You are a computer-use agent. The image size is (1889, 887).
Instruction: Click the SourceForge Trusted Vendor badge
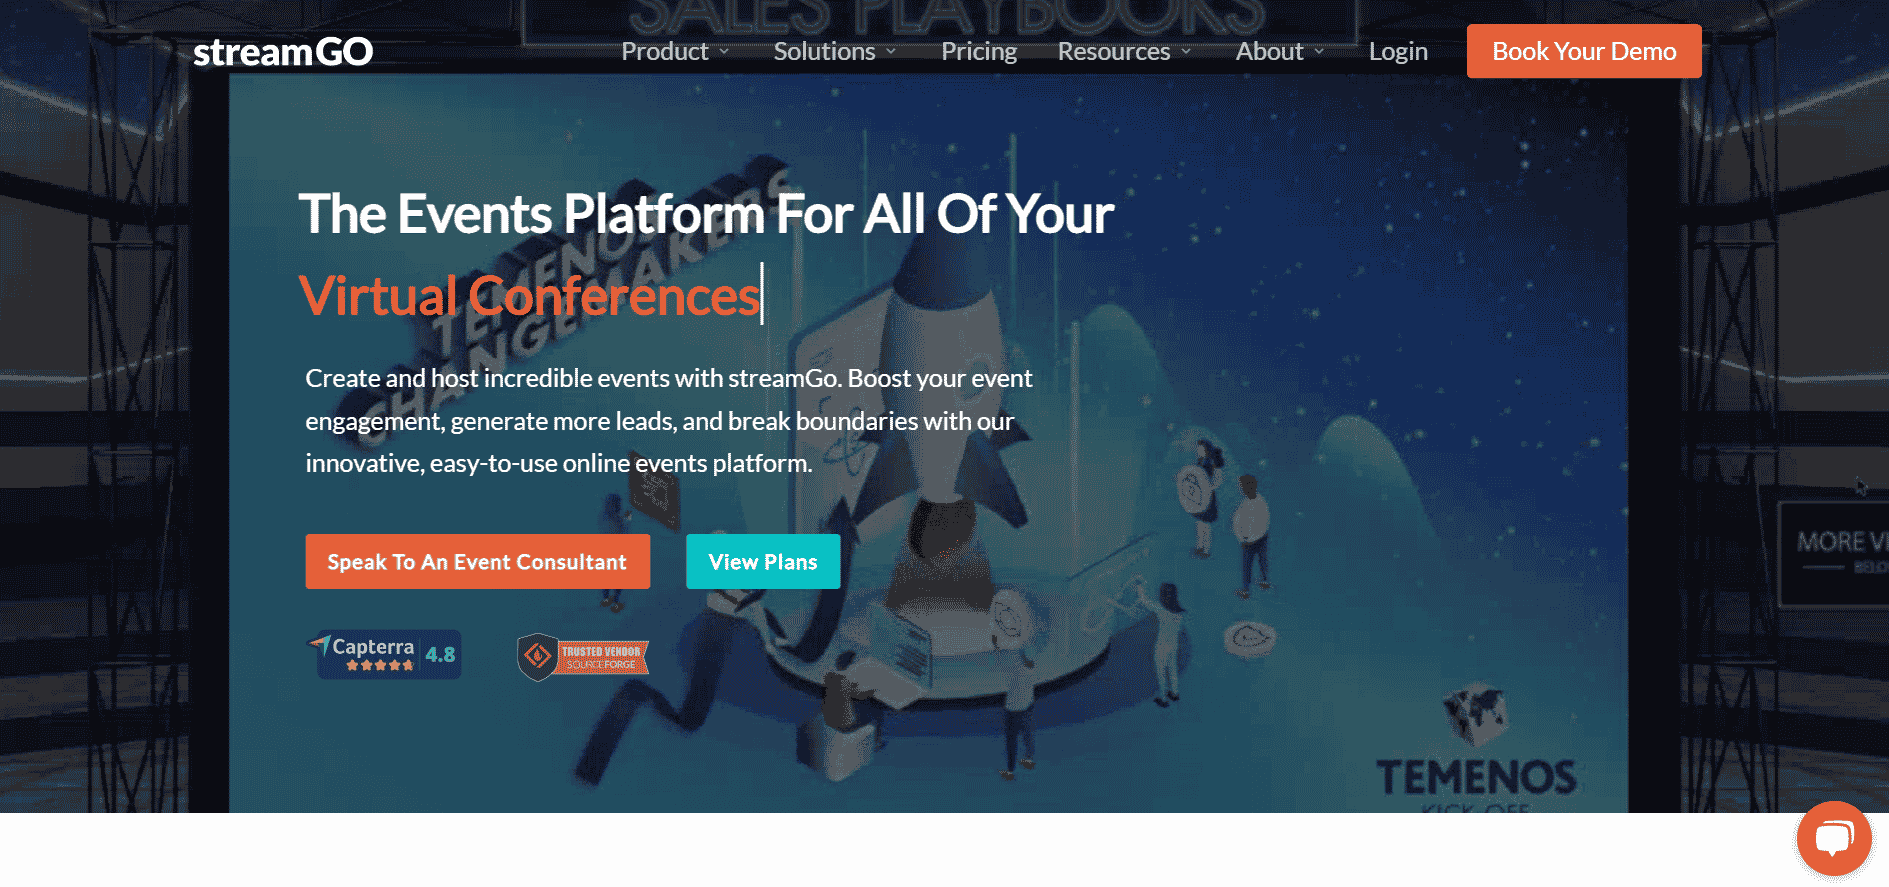coord(583,657)
